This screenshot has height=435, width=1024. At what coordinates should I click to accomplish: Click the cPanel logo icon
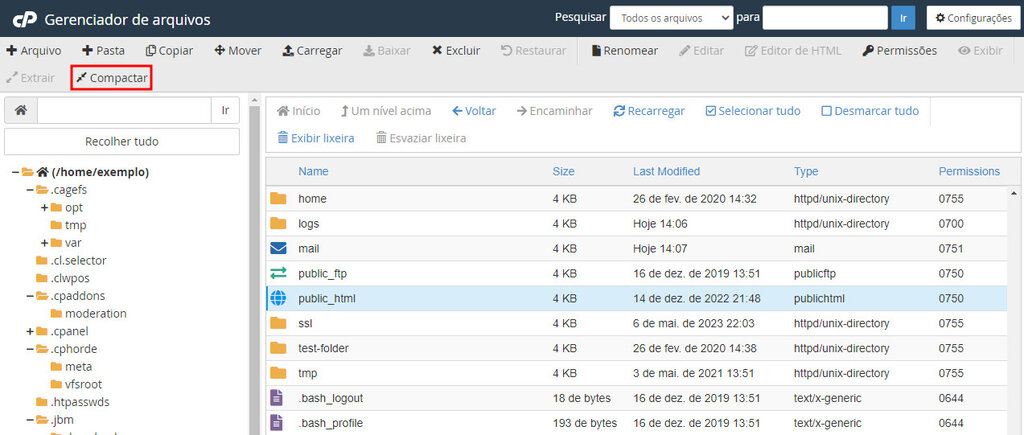25,20
